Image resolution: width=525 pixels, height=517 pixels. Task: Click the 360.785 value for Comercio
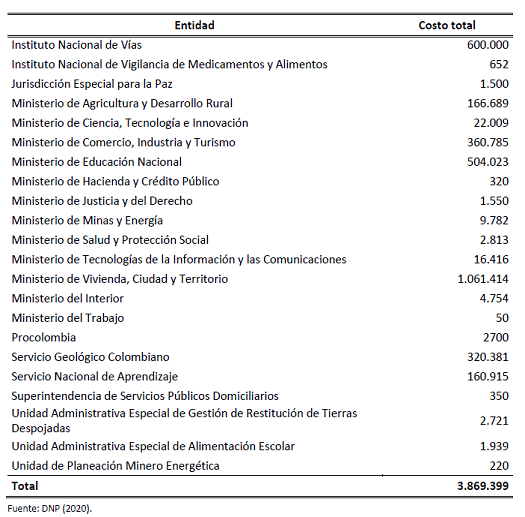(x=488, y=142)
